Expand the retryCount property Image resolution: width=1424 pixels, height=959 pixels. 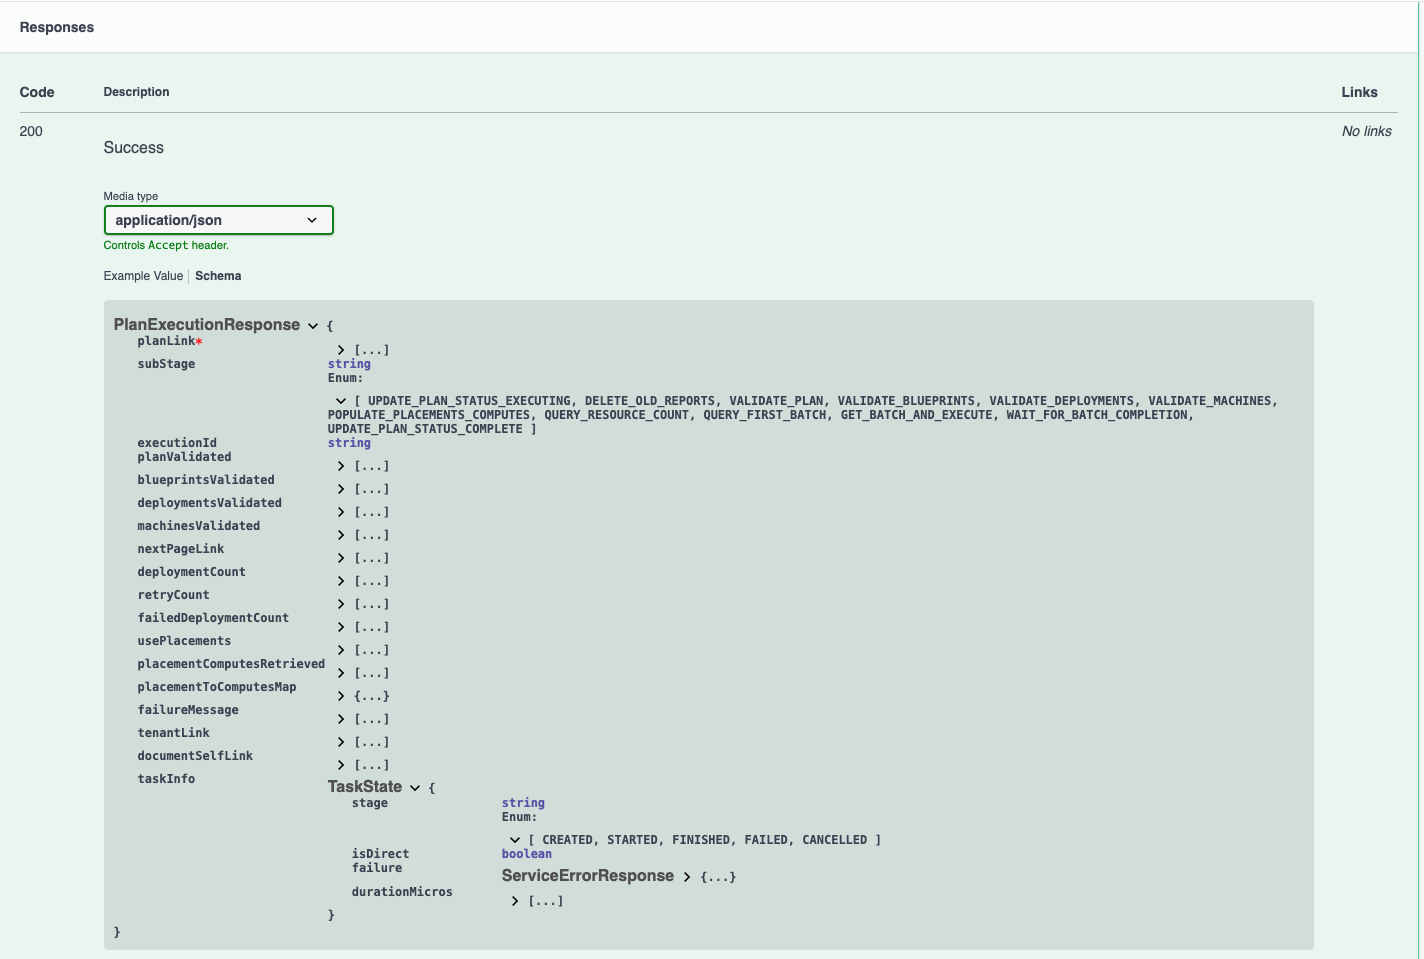tap(341, 604)
